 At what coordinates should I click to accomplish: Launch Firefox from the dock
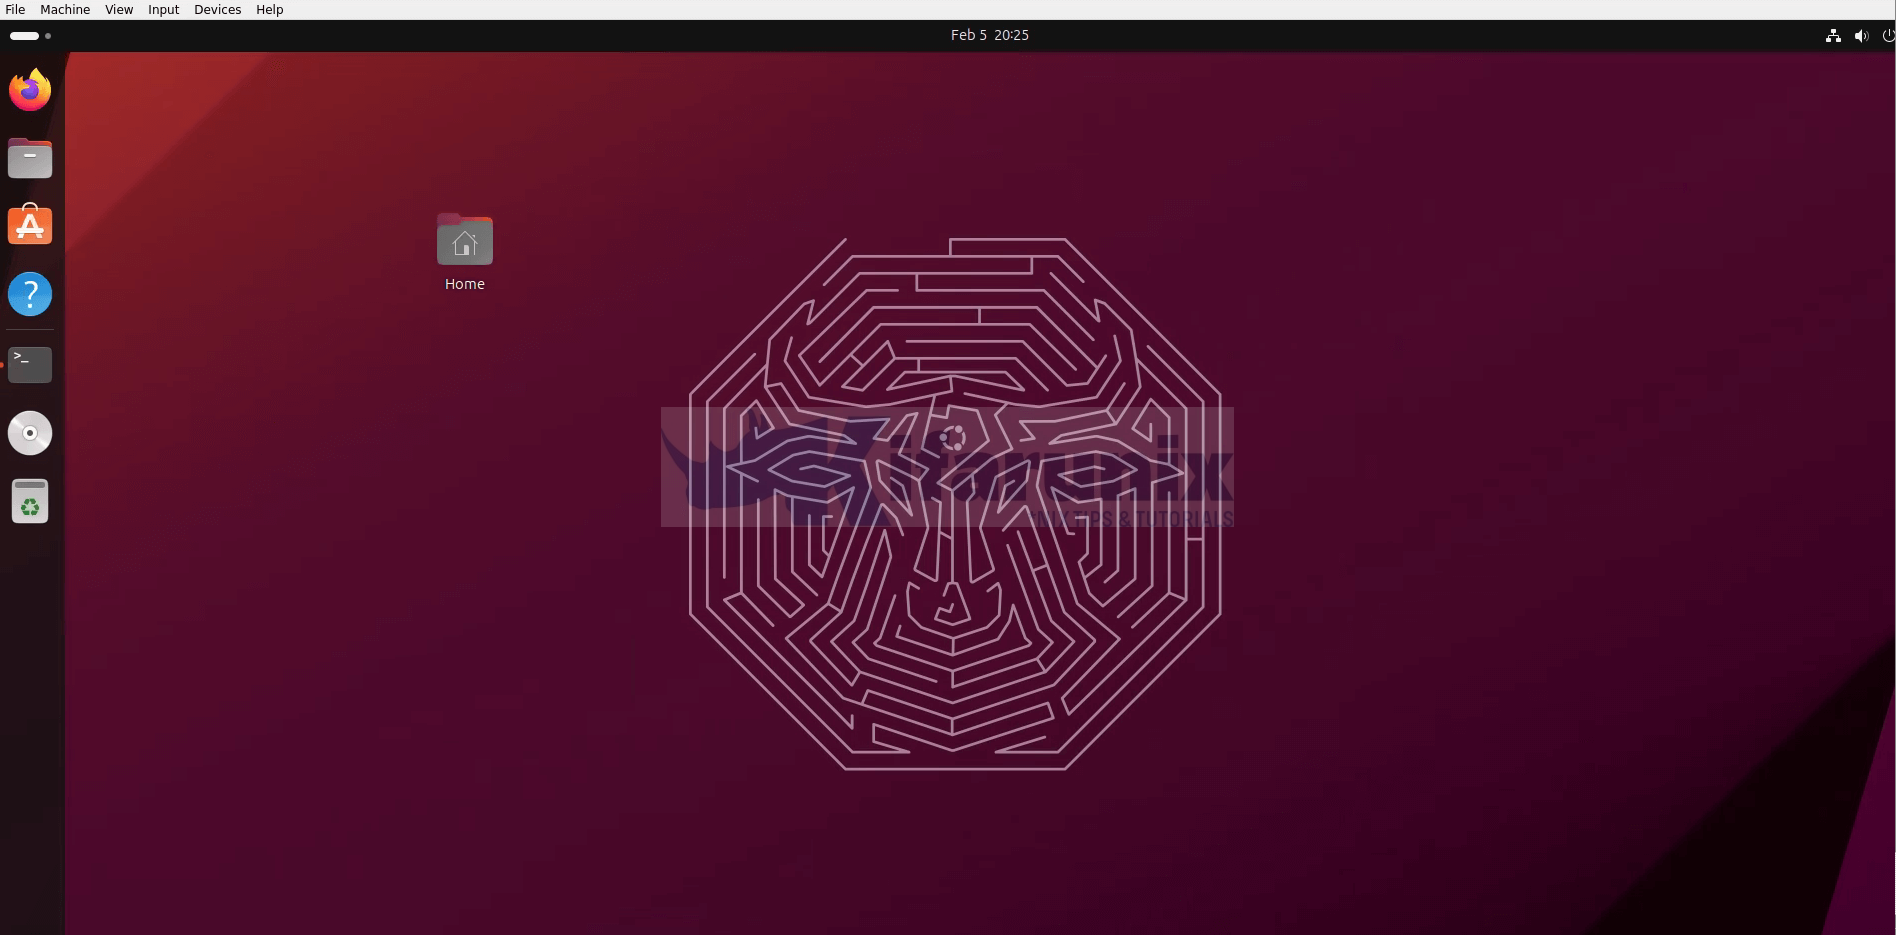coord(30,90)
